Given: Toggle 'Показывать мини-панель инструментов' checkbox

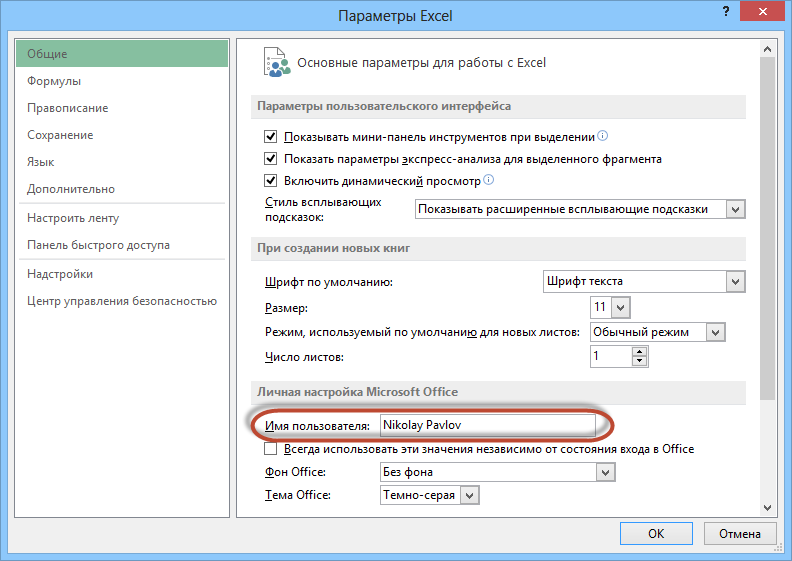Looking at the screenshot, I should click(x=271, y=136).
